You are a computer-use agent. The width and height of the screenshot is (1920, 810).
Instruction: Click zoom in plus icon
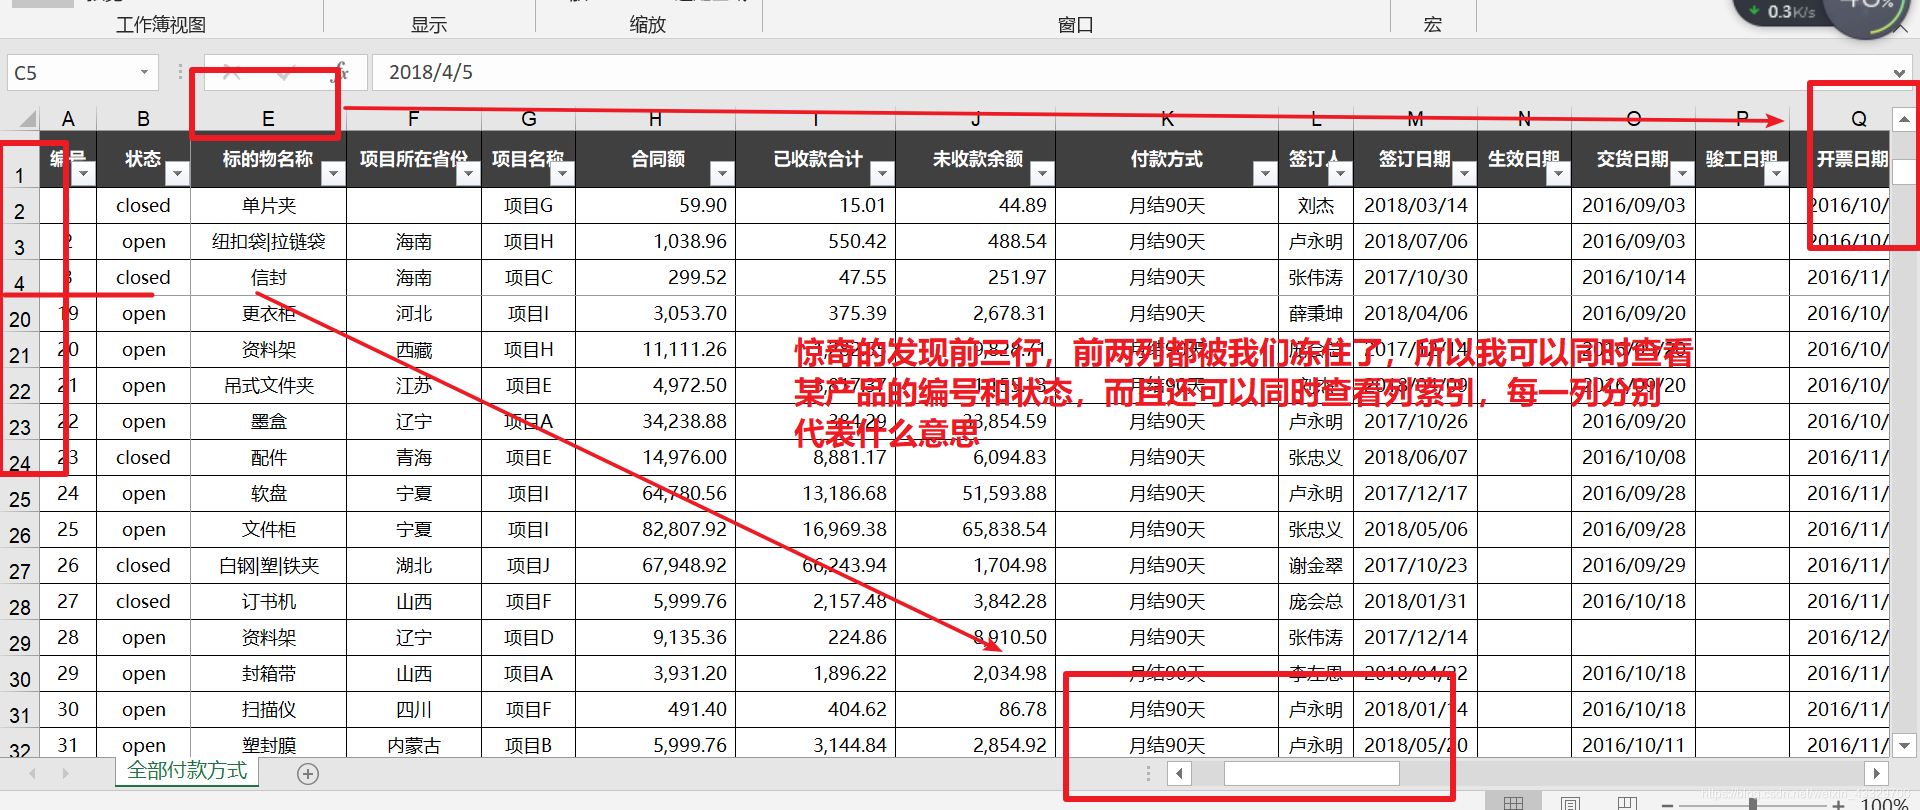1838,804
